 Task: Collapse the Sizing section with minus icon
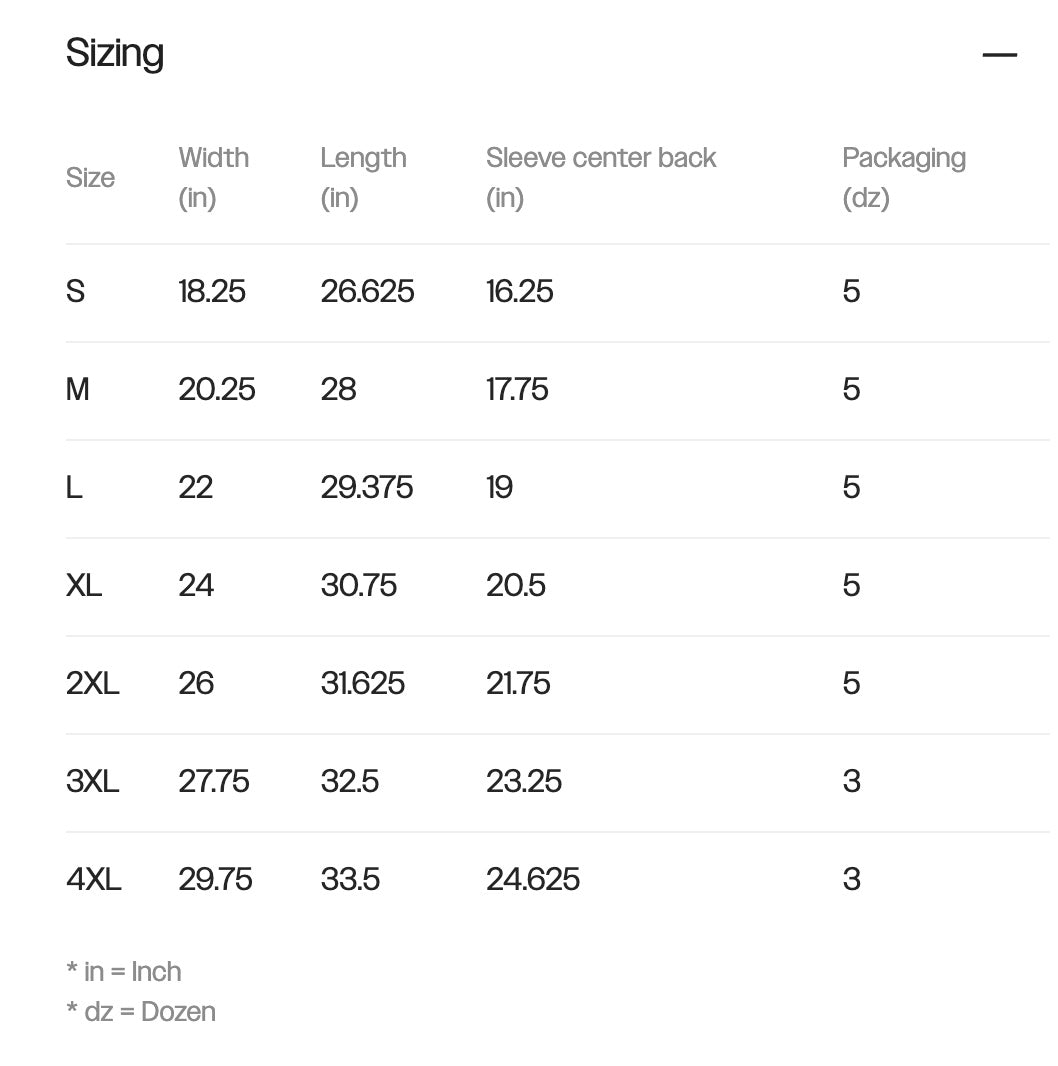click(x=999, y=55)
